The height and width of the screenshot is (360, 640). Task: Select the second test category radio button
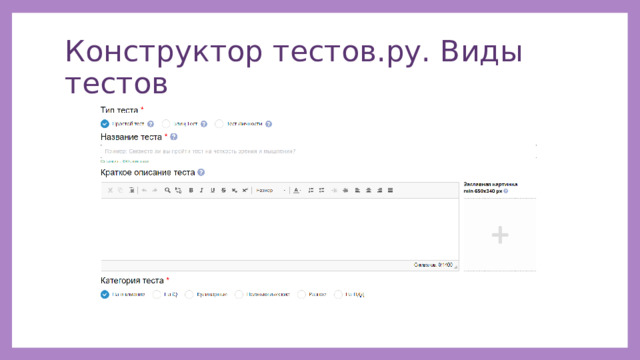[157, 294]
